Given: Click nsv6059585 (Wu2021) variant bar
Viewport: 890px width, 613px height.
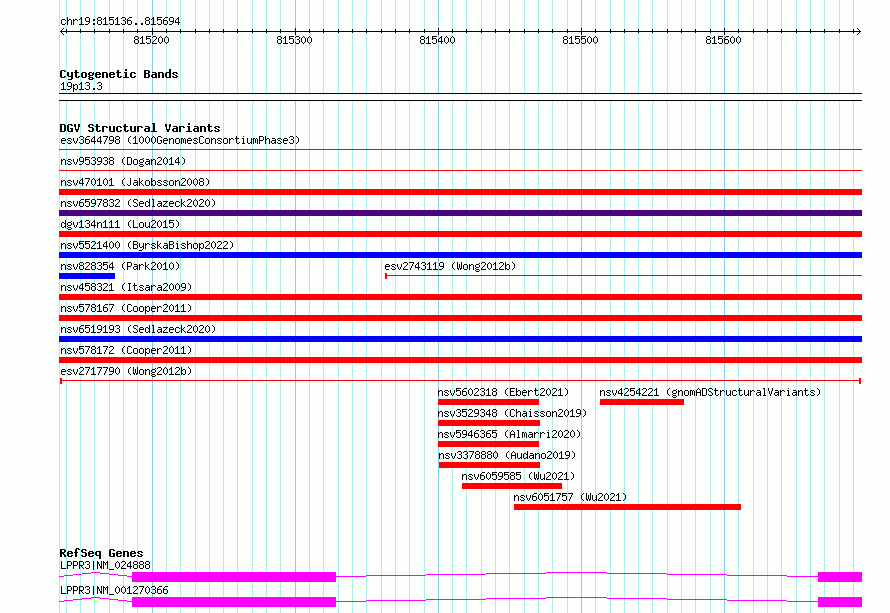Looking at the screenshot, I should tap(512, 486).
